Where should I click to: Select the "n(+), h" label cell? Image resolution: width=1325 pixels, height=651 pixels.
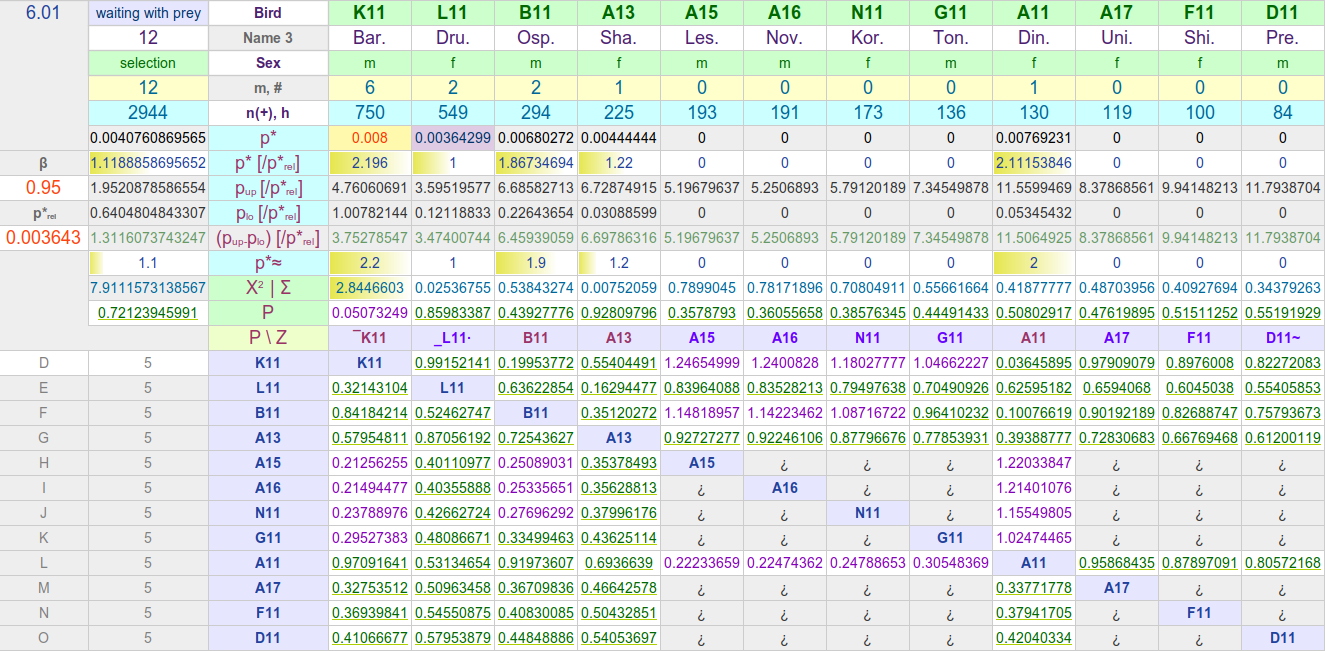(268, 113)
